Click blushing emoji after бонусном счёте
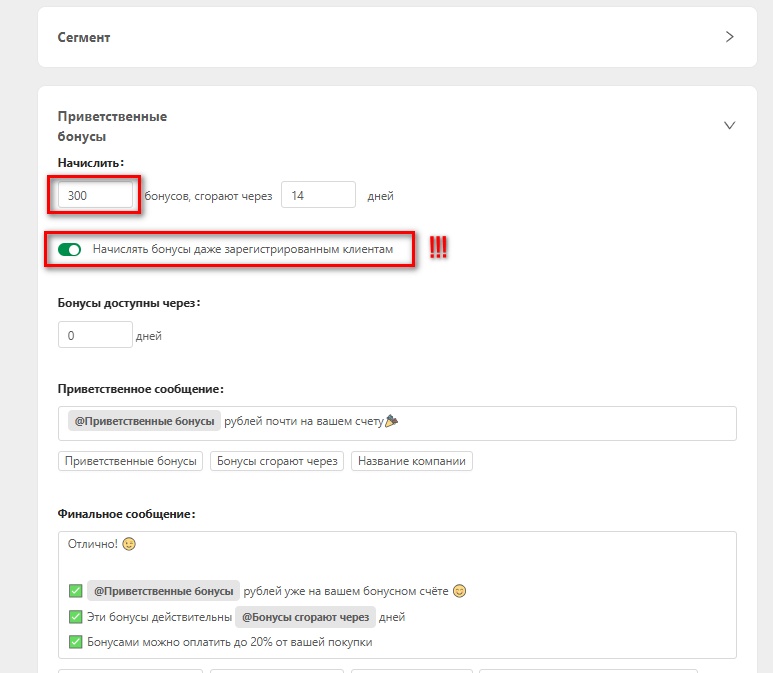The height and width of the screenshot is (673, 773). 459,591
